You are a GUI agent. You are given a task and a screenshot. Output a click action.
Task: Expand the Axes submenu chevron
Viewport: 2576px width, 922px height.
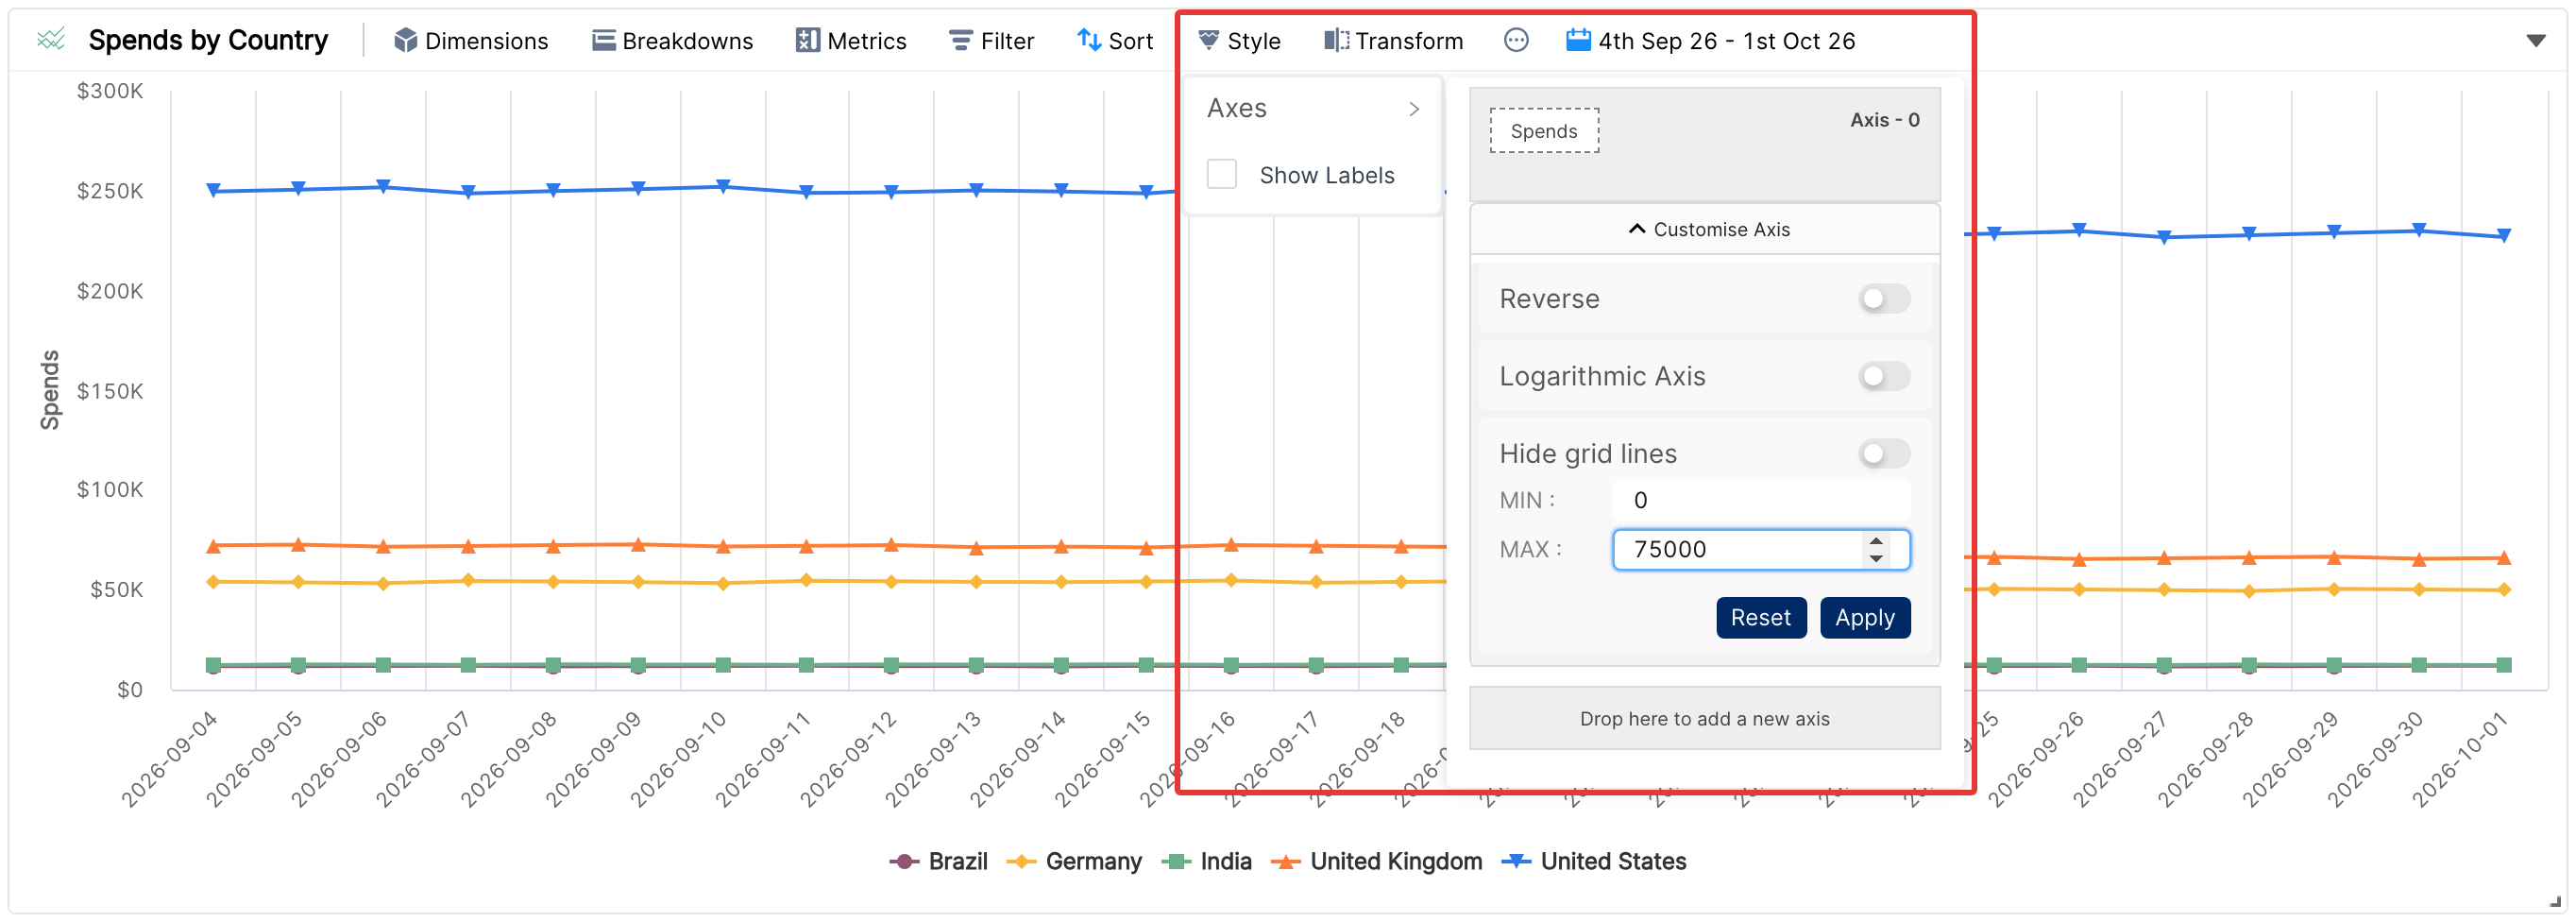point(1414,109)
